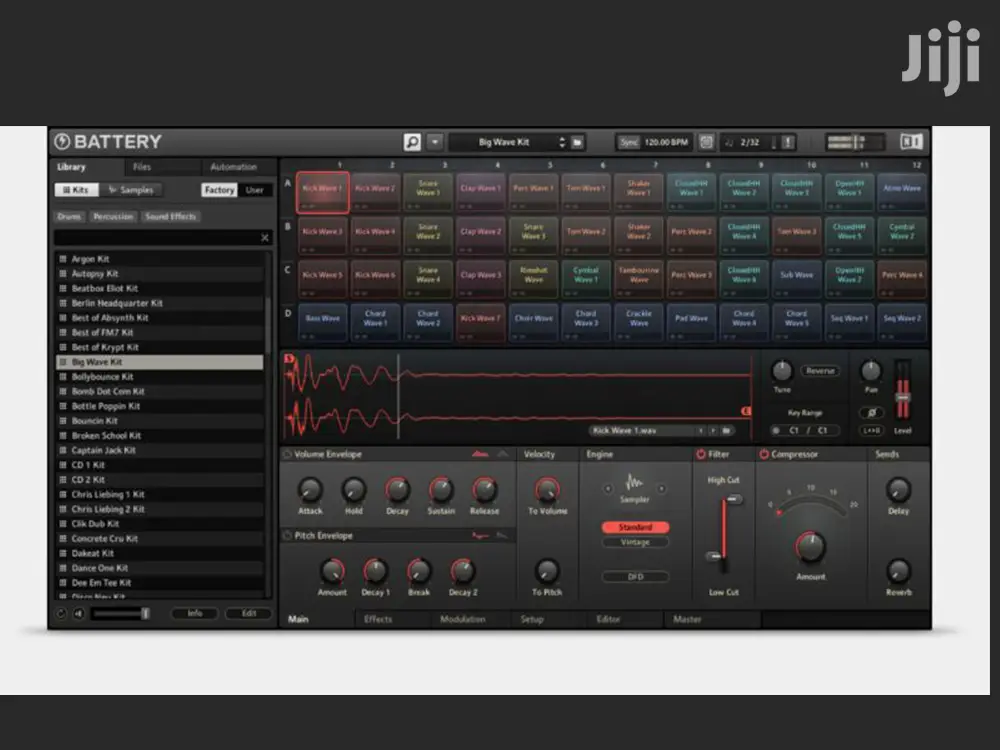The image size is (1000, 750).
Task: Select the AHD envelope shape icon
Action: click(x=503, y=454)
